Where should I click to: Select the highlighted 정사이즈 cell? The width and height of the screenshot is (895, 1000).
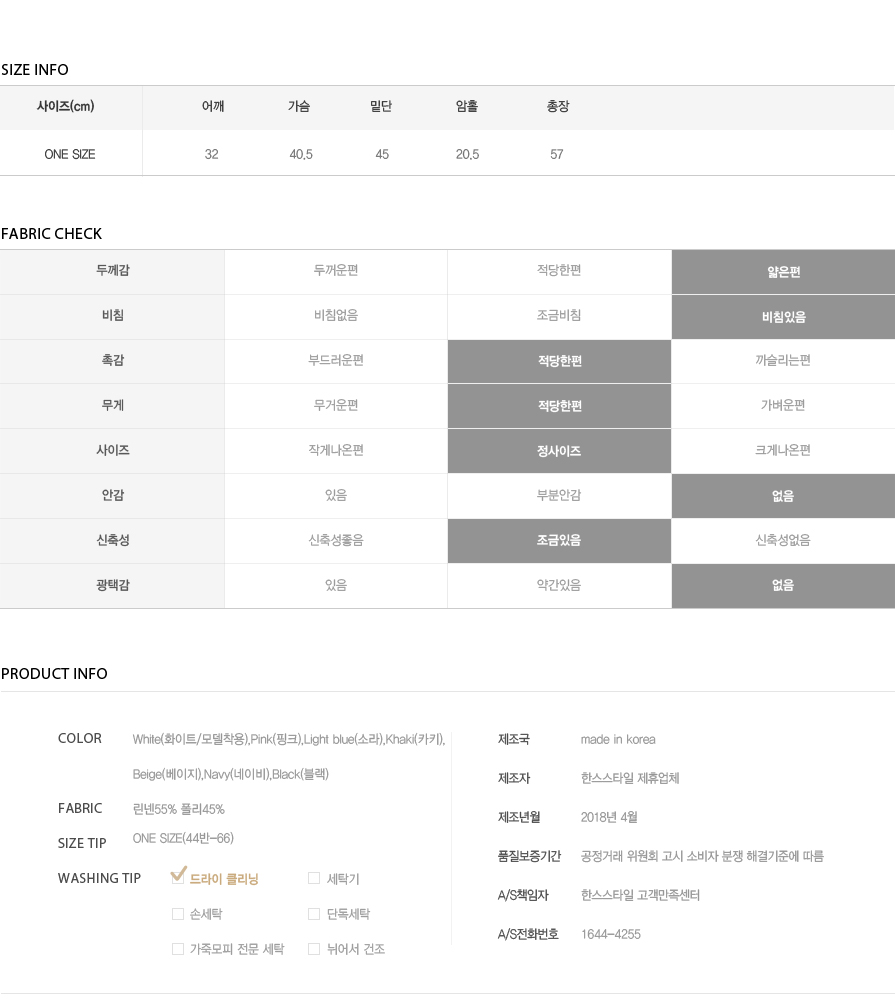tap(559, 451)
